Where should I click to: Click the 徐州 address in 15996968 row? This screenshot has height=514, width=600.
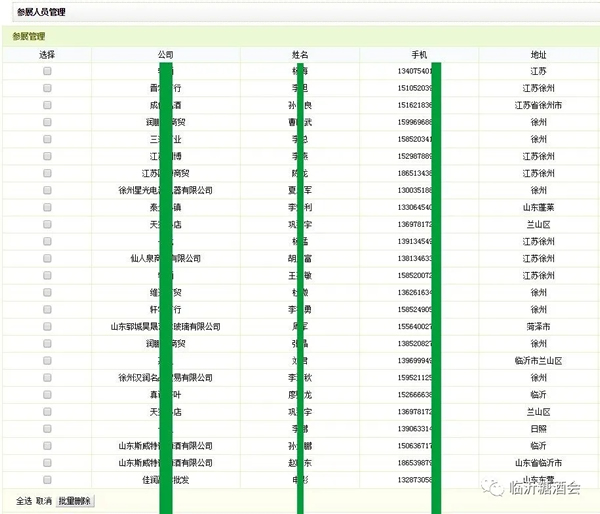[x=538, y=122]
